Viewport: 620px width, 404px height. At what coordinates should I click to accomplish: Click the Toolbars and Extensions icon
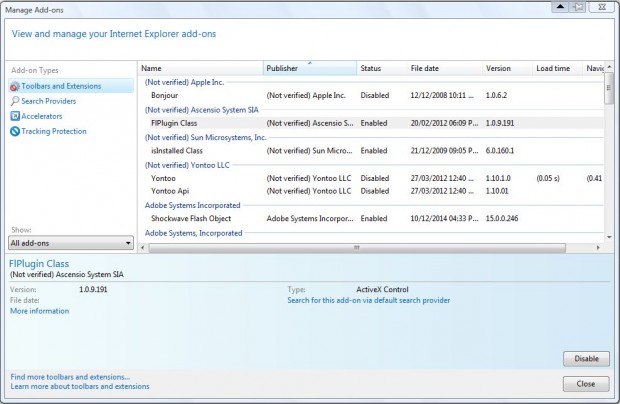coord(15,86)
